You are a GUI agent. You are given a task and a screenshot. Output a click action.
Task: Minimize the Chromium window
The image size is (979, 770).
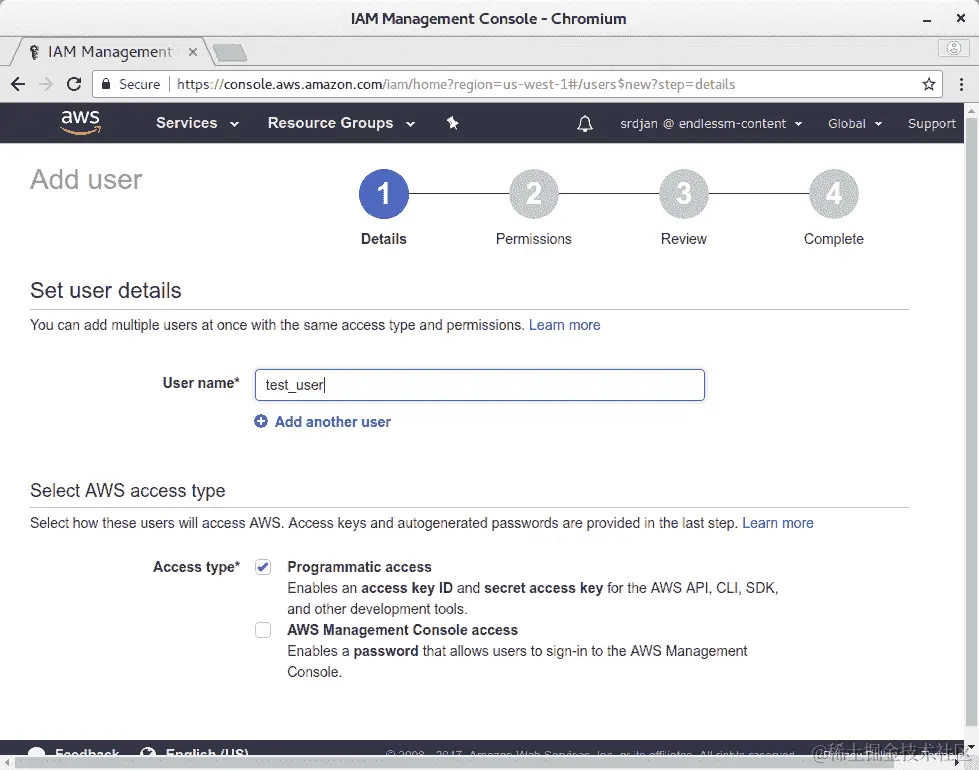tap(927, 19)
